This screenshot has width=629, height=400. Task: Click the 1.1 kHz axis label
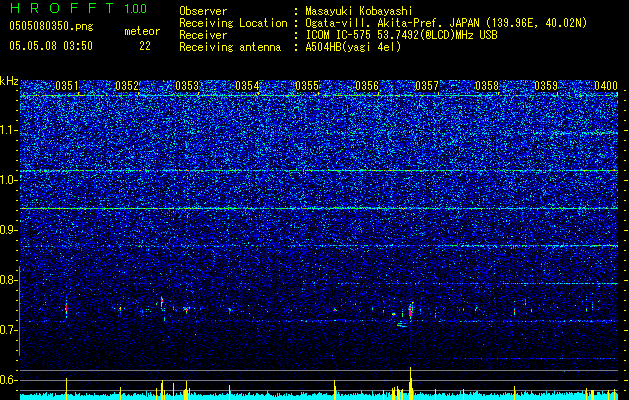click(x=9, y=130)
